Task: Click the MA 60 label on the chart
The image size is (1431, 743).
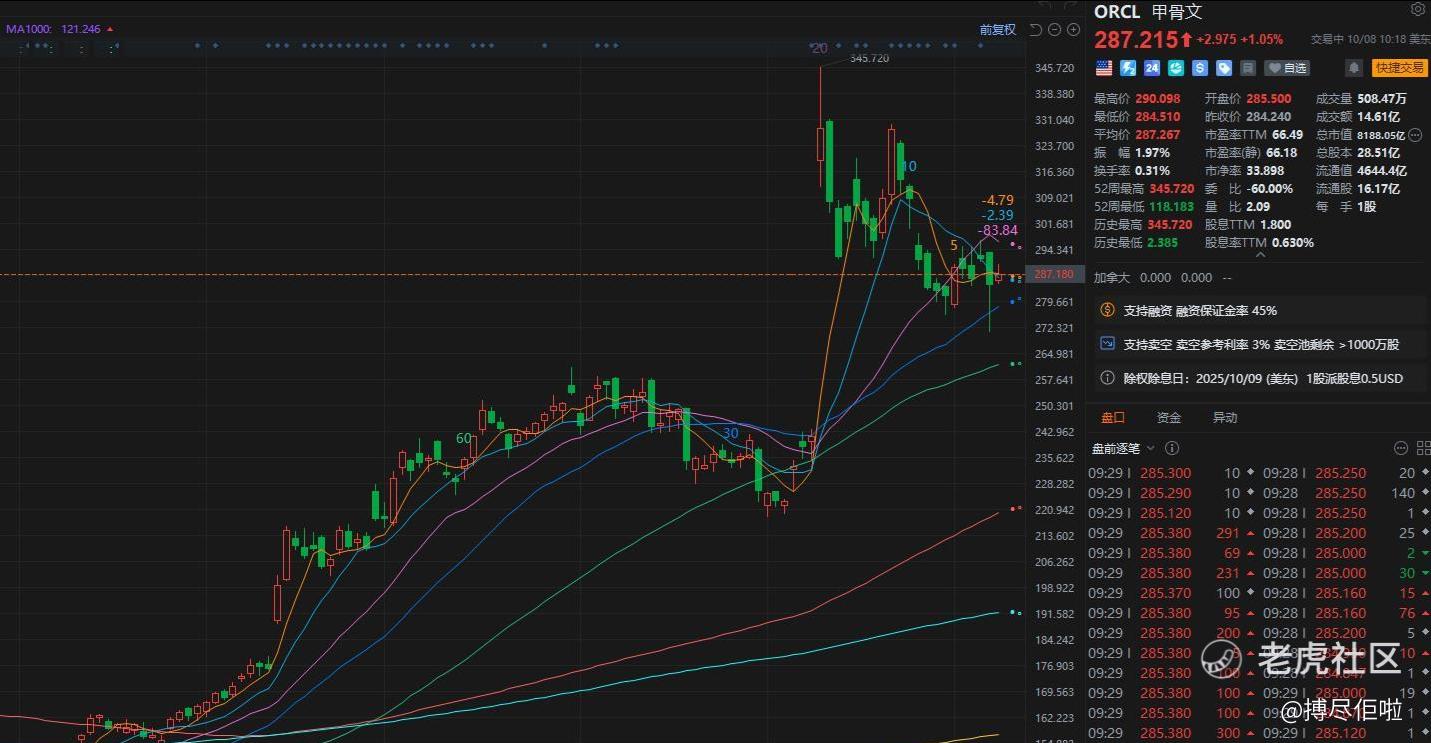Action: pos(464,438)
